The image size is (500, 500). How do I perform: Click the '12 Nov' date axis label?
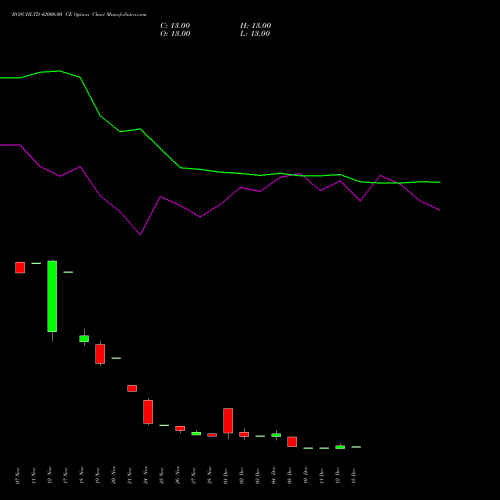click(x=49, y=476)
